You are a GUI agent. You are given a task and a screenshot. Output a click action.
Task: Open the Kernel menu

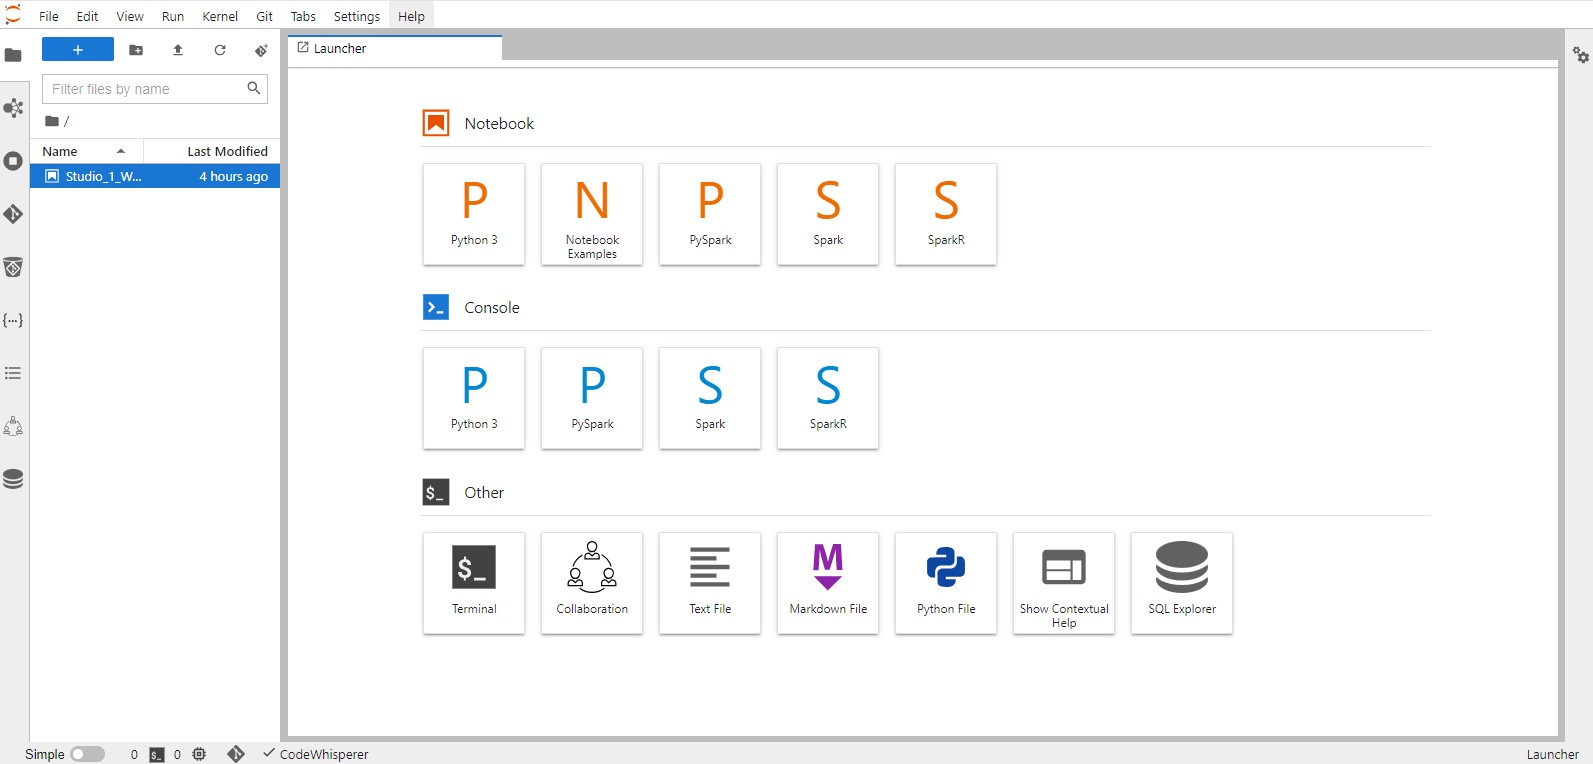tap(220, 16)
